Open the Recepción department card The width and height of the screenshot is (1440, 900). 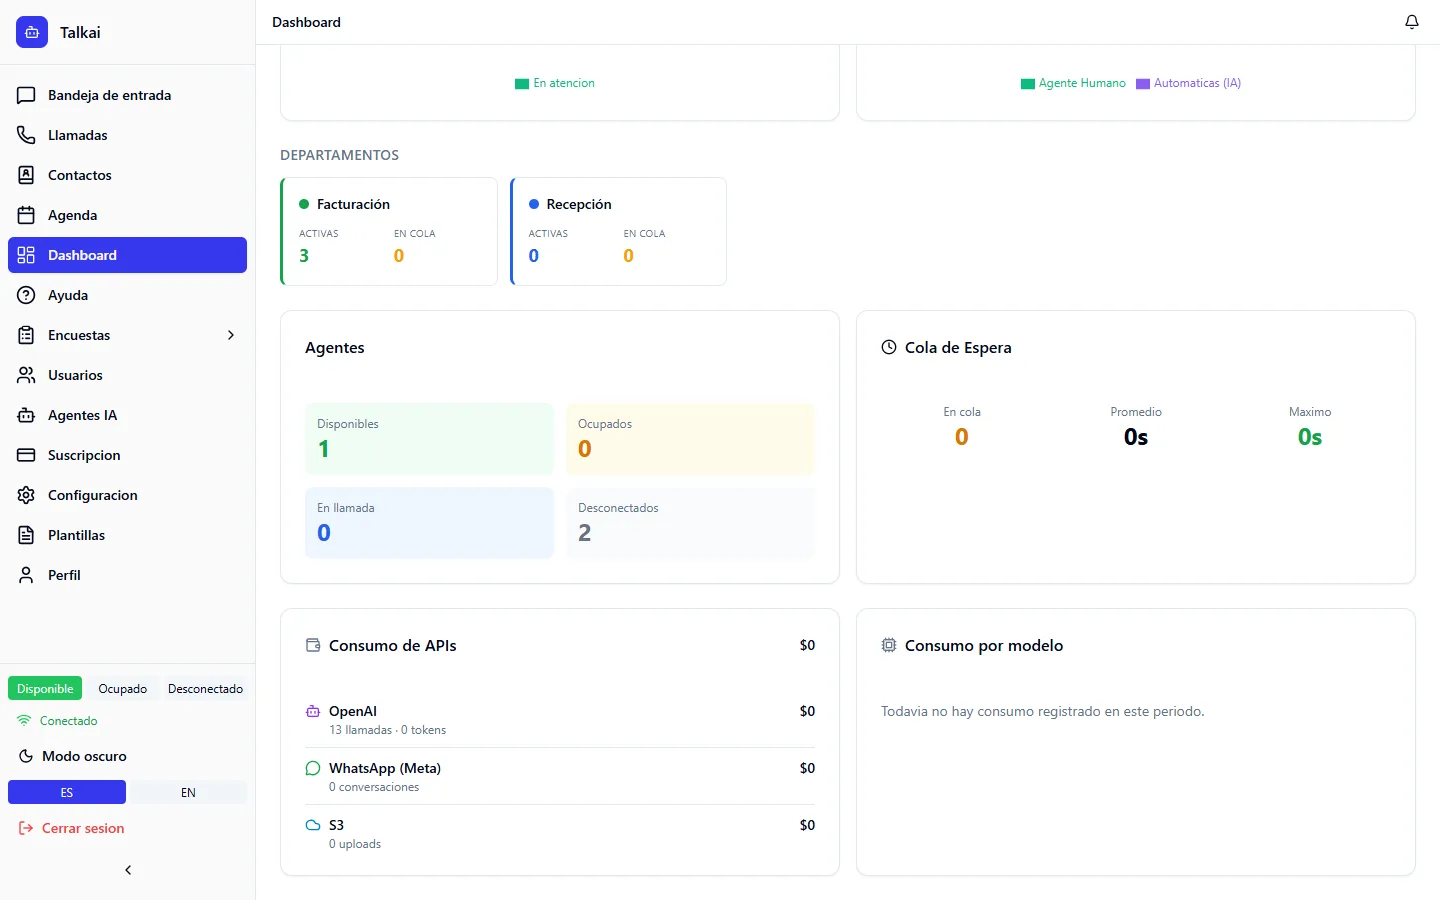tap(618, 231)
